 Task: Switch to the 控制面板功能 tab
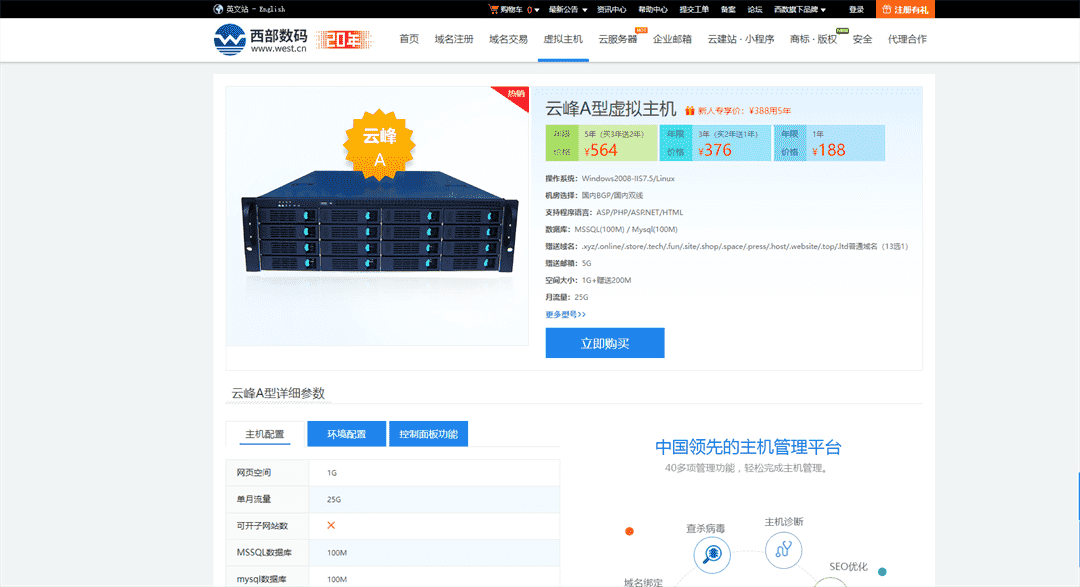[428, 434]
